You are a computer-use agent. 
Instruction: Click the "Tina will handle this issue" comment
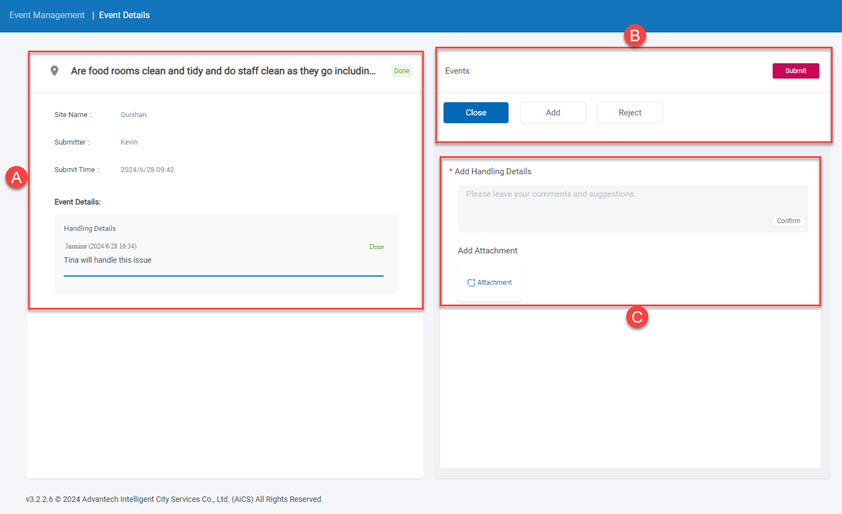point(108,260)
